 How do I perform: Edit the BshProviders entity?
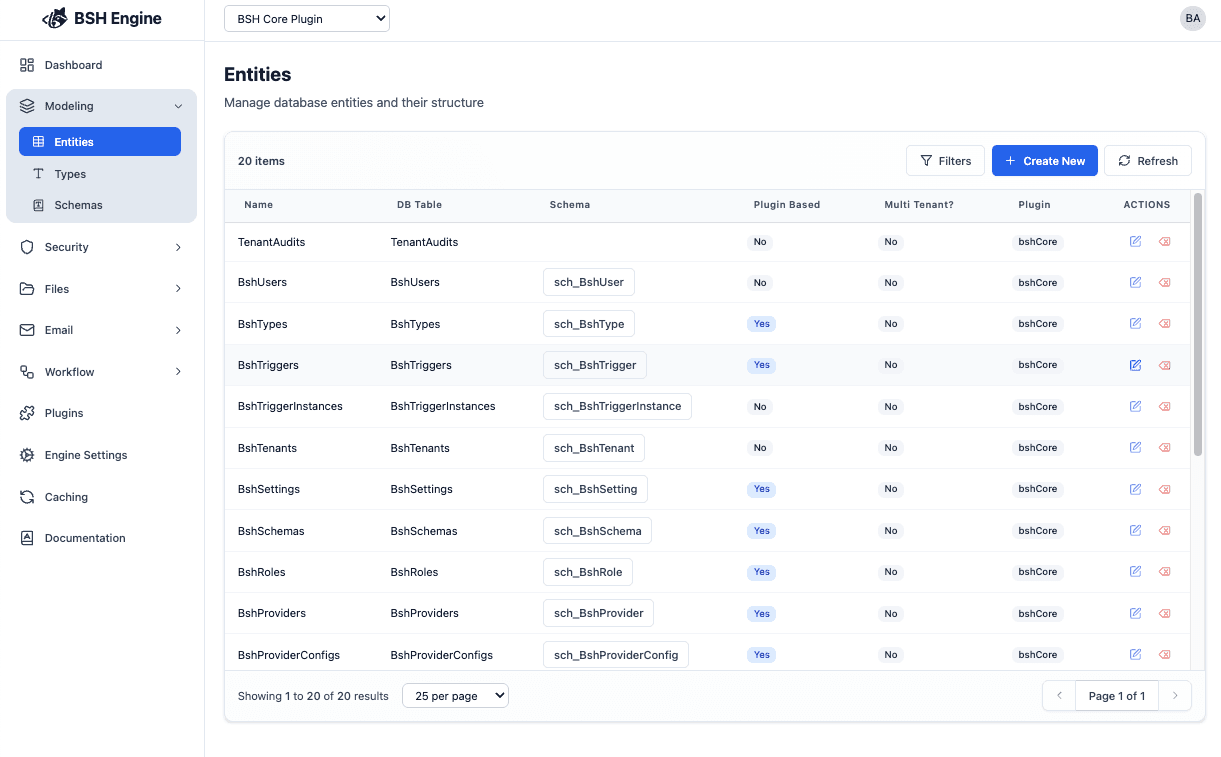(1135, 613)
